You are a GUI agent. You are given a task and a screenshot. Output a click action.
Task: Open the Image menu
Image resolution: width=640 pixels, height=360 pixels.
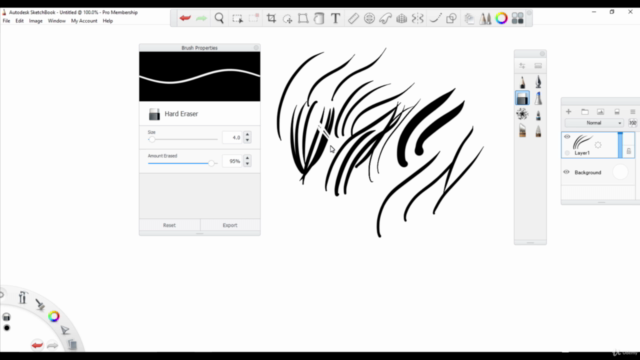point(36,21)
